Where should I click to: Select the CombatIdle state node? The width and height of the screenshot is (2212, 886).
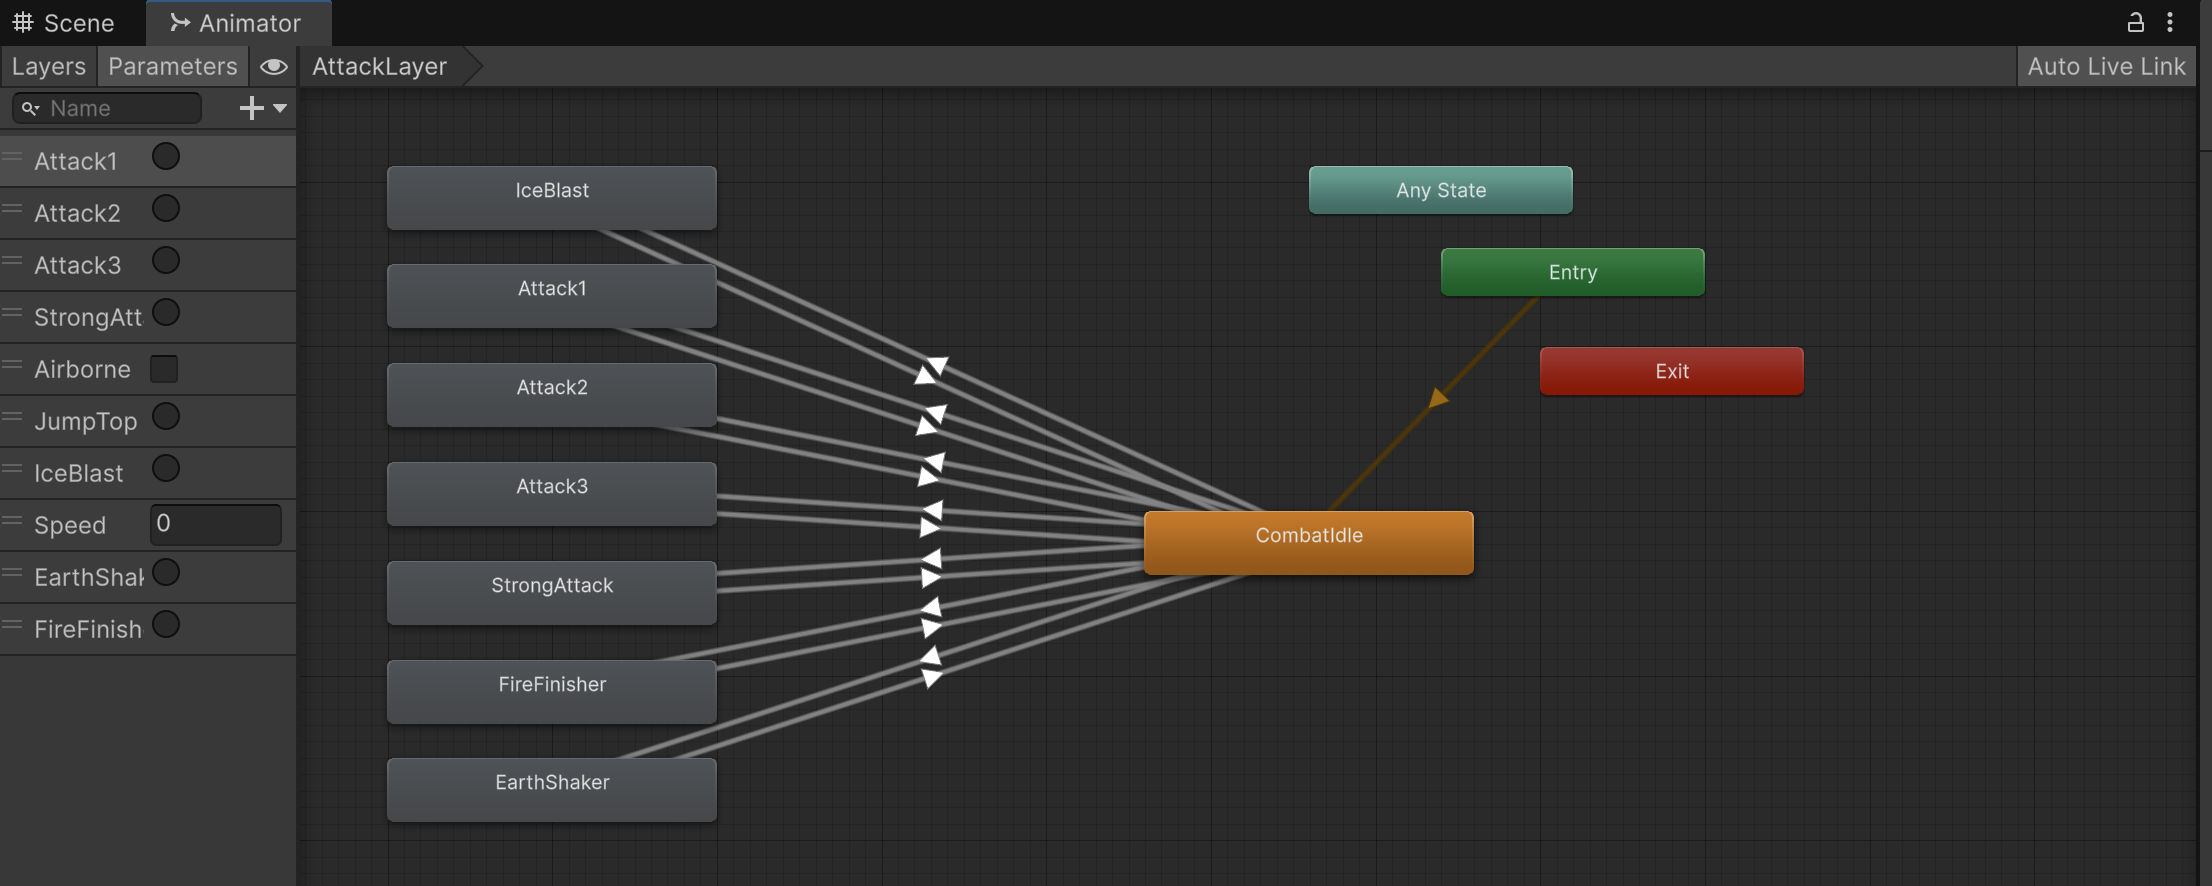click(1308, 542)
